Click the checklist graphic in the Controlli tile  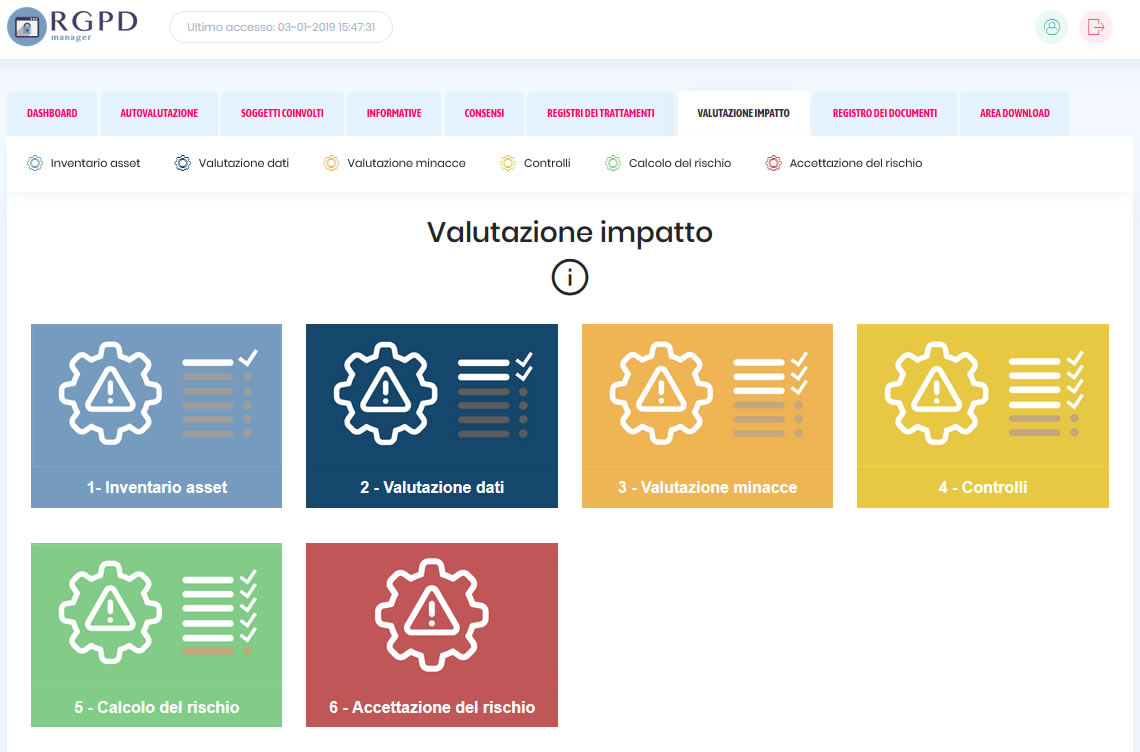pyautogui.click(x=1046, y=393)
